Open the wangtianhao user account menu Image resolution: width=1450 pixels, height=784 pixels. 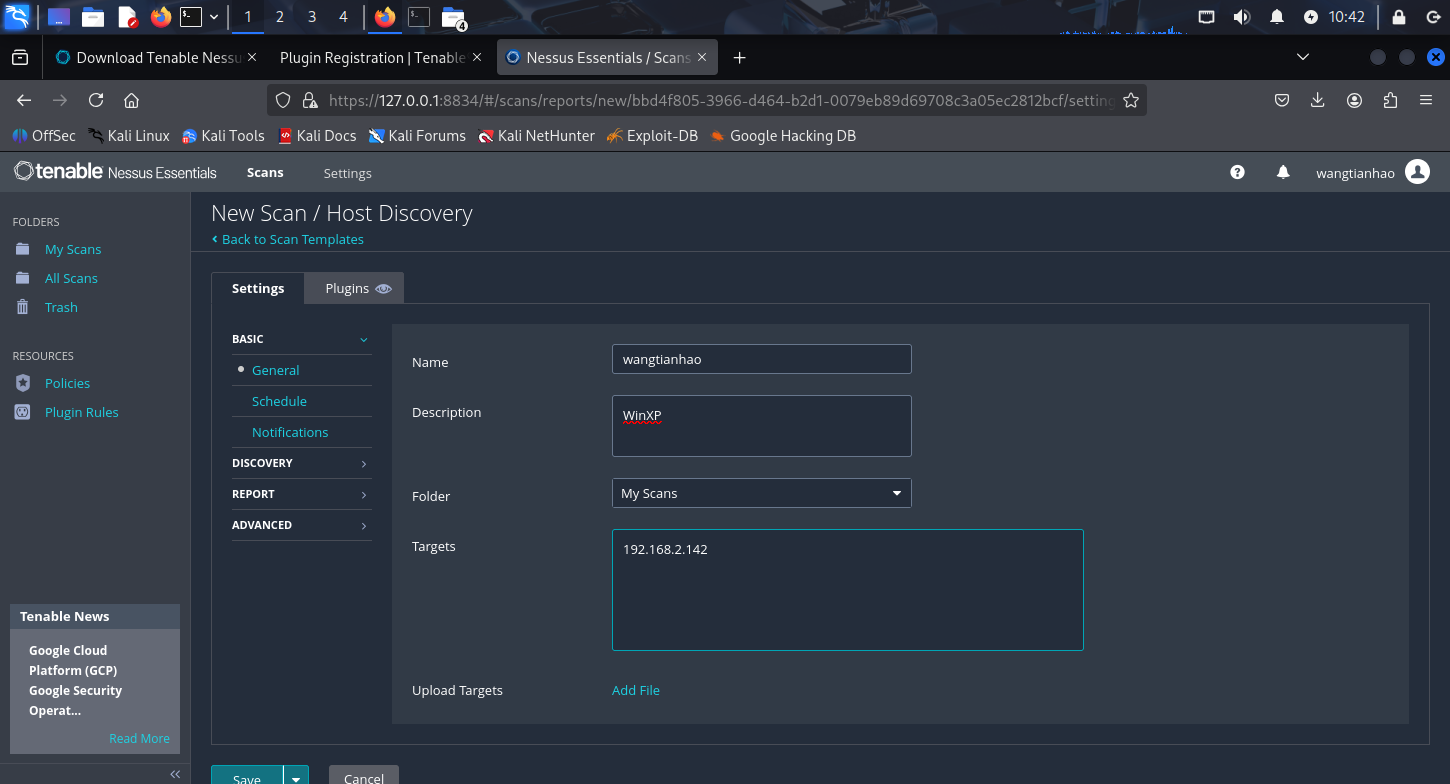(1373, 172)
